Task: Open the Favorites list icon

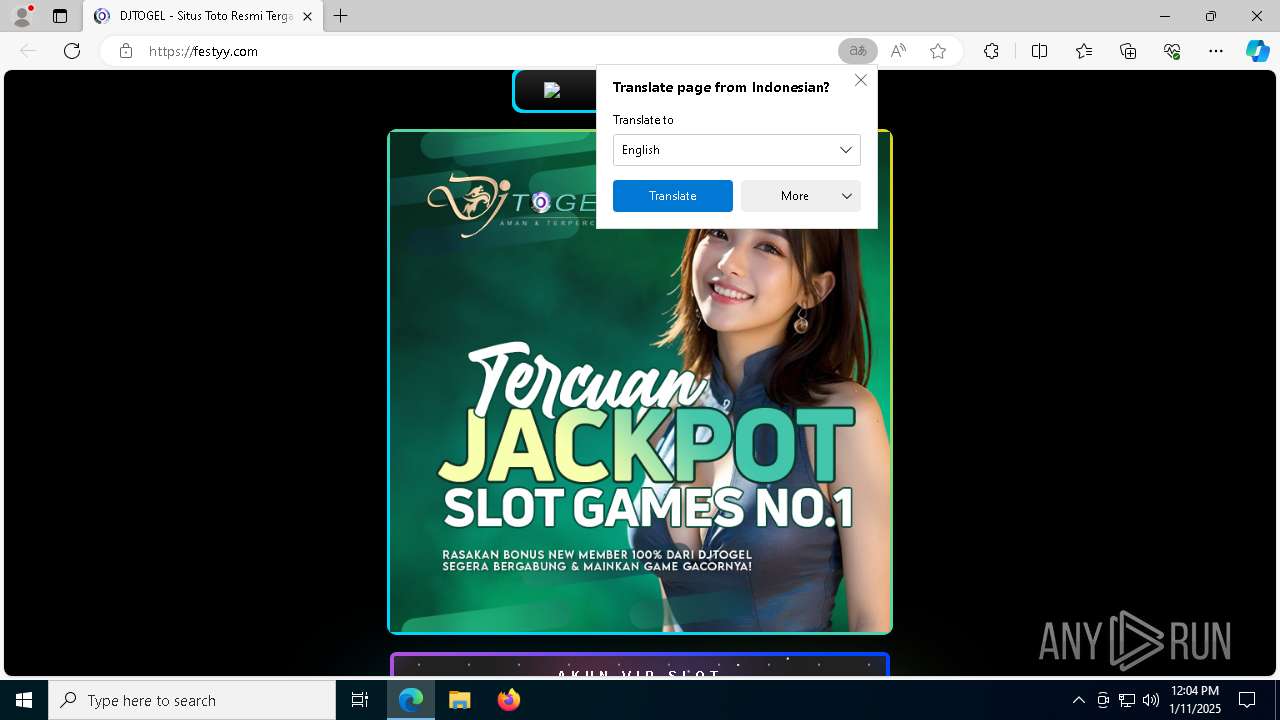Action: click(1084, 51)
